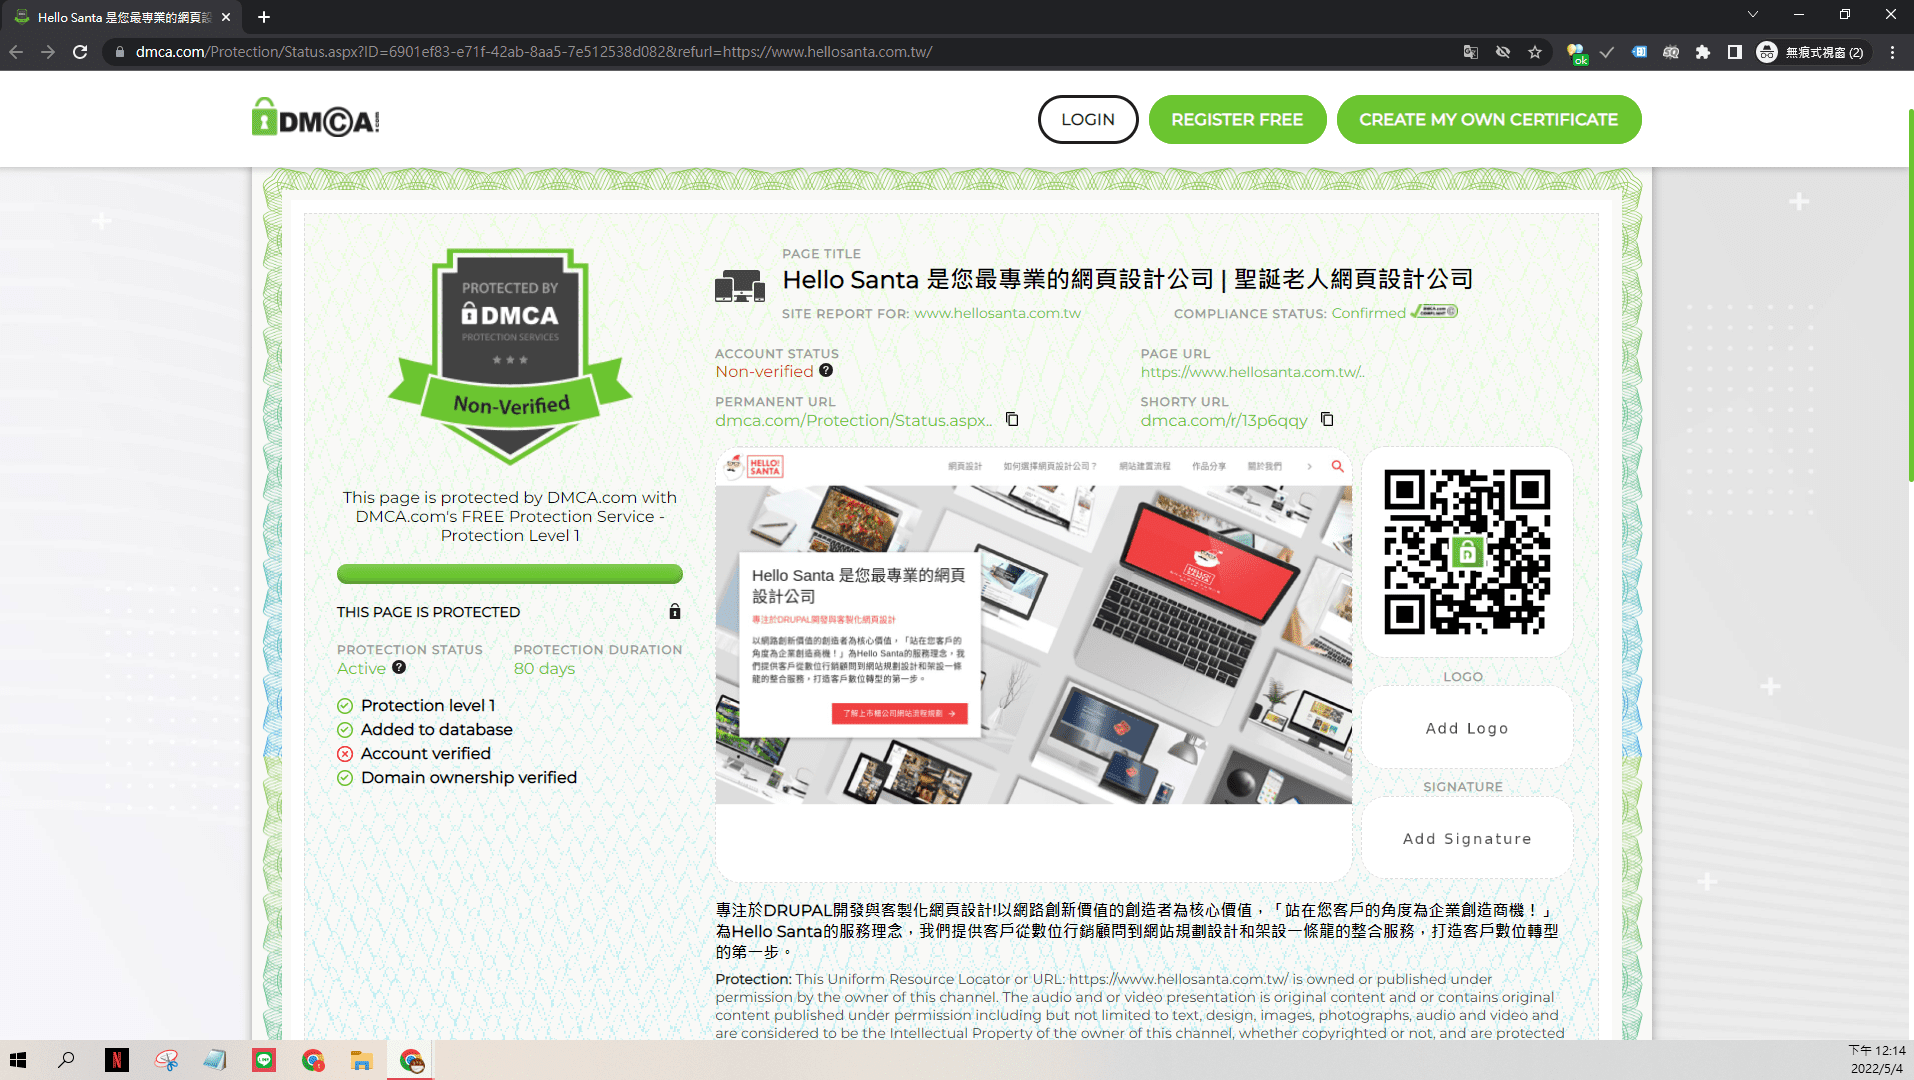
Task: Click Protection level 1 check item
Action: click(416, 705)
